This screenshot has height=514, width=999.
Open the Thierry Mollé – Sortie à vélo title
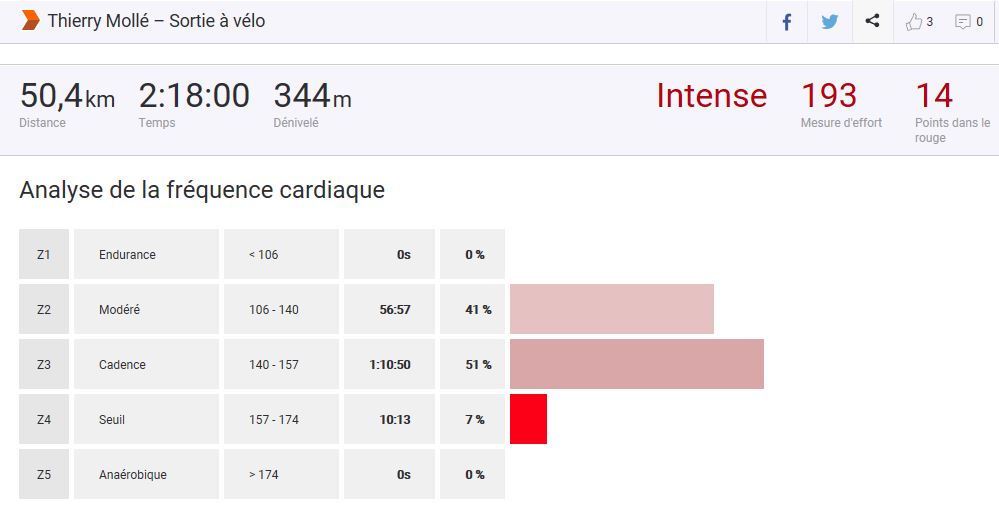click(156, 21)
